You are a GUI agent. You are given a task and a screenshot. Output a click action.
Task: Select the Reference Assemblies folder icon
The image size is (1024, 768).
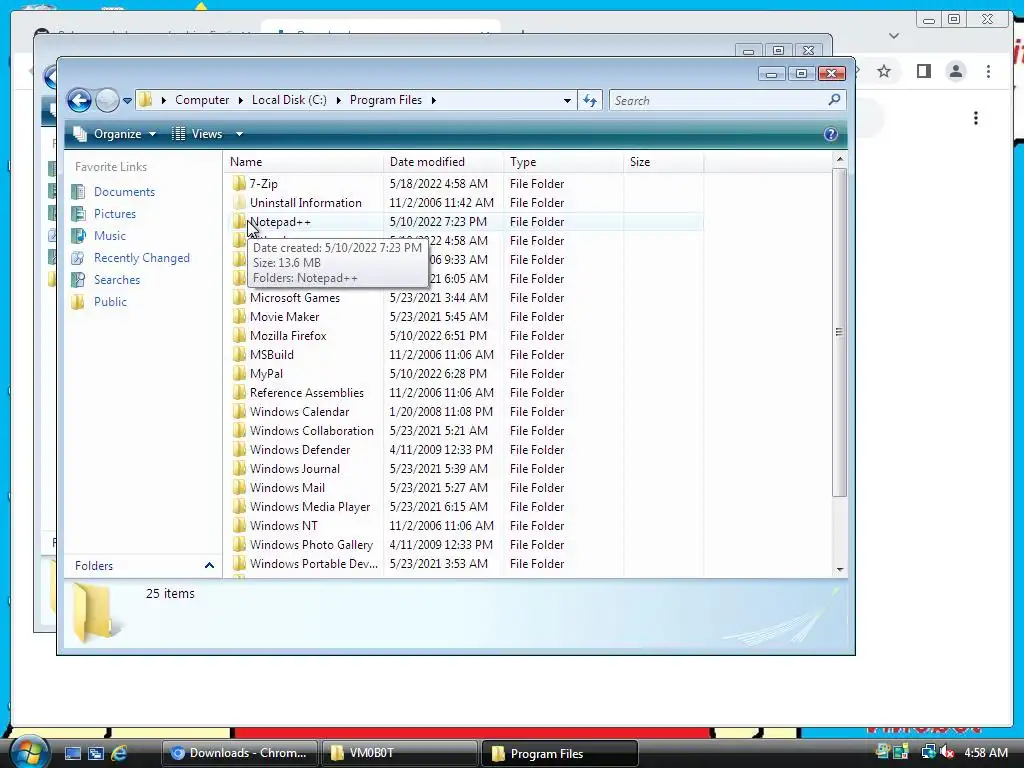point(239,392)
